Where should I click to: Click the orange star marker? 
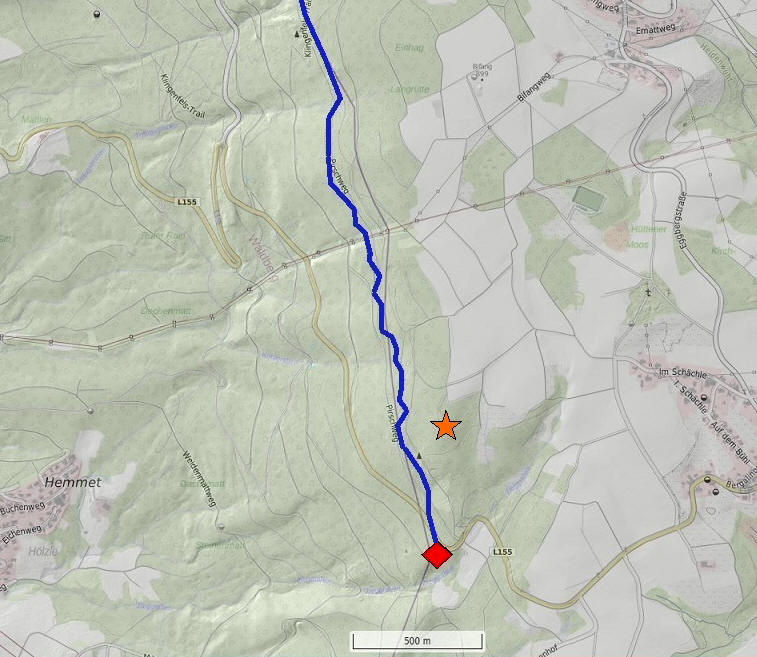pyautogui.click(x=446, y=426)
